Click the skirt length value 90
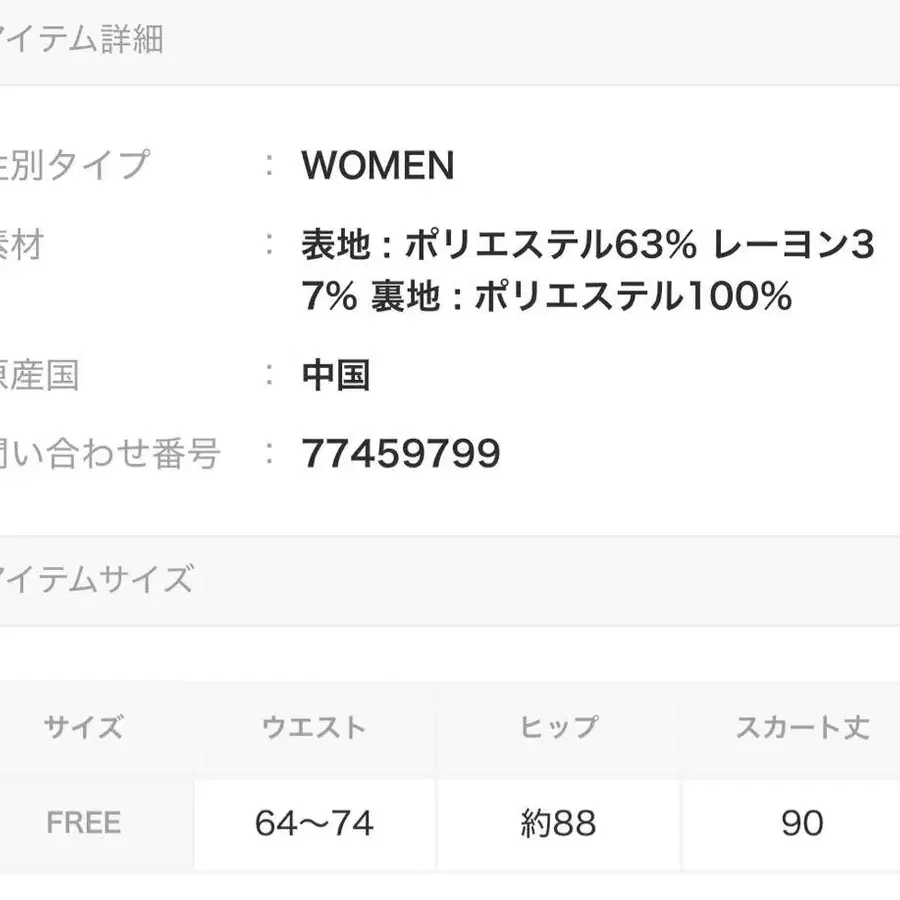 pyautogui.click(x=802, y=823)
